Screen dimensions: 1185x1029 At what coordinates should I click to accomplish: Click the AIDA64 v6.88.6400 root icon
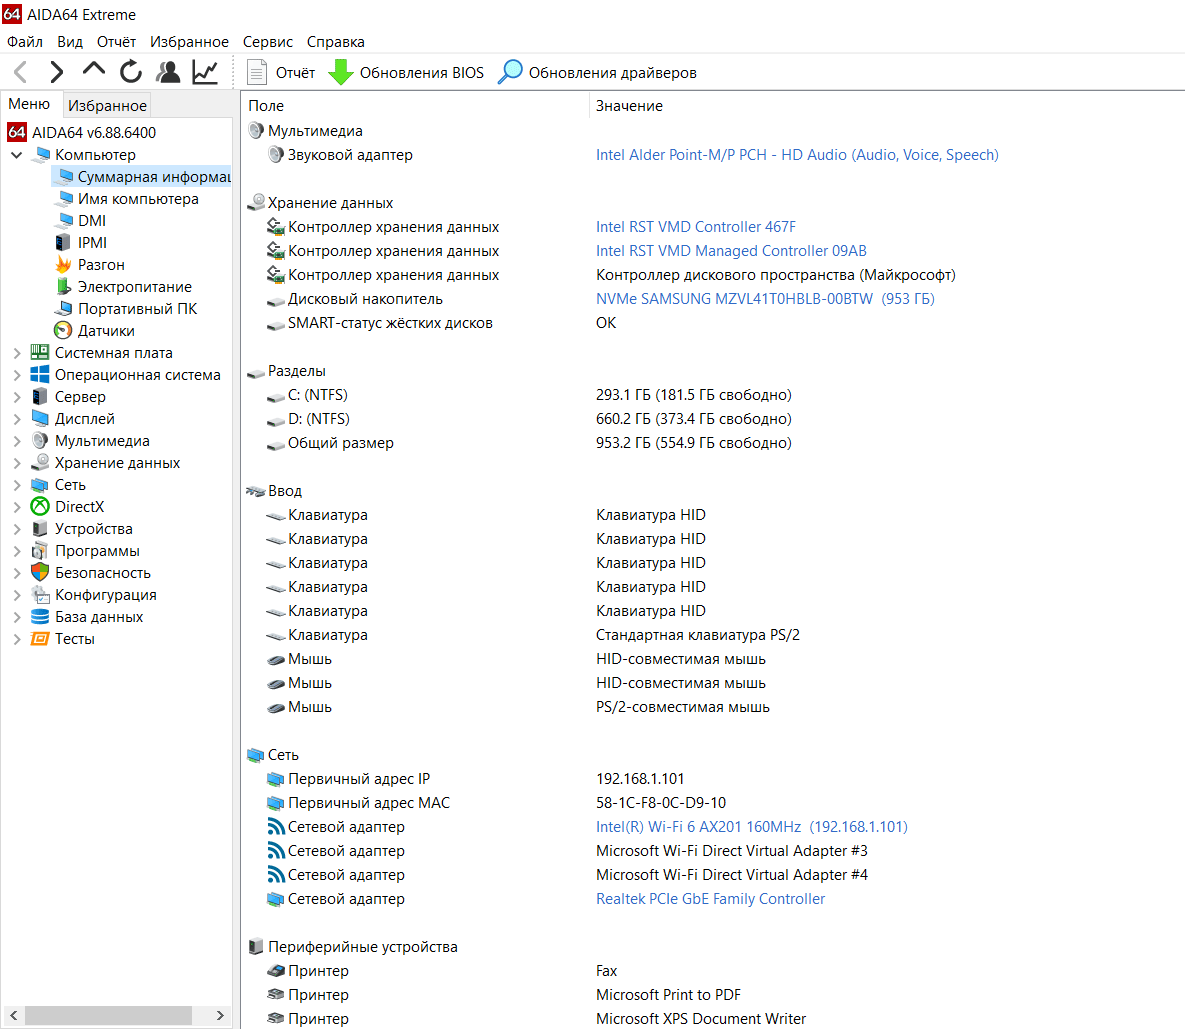(17, 132)
